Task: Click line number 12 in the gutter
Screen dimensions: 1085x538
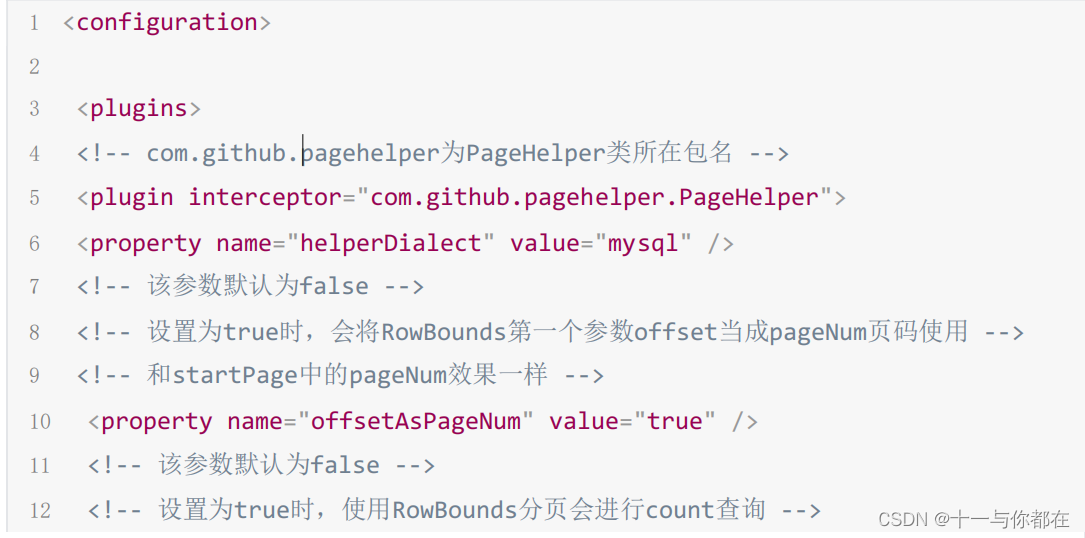Action: [40, 511]
